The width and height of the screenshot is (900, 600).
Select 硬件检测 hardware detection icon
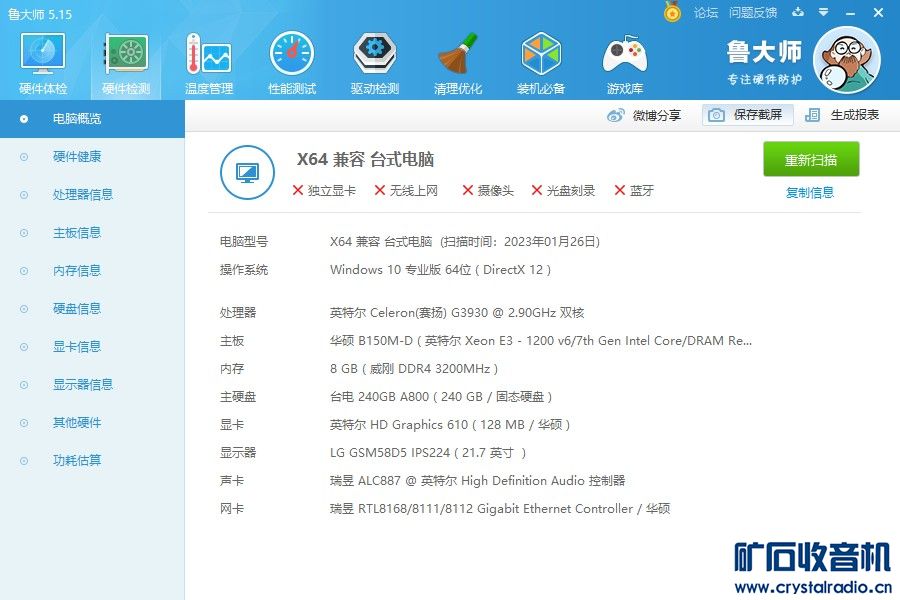point(126,63)
